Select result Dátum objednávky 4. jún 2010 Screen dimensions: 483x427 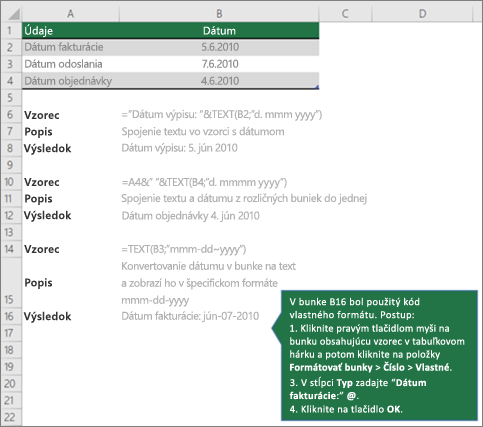tap(190, 216)
